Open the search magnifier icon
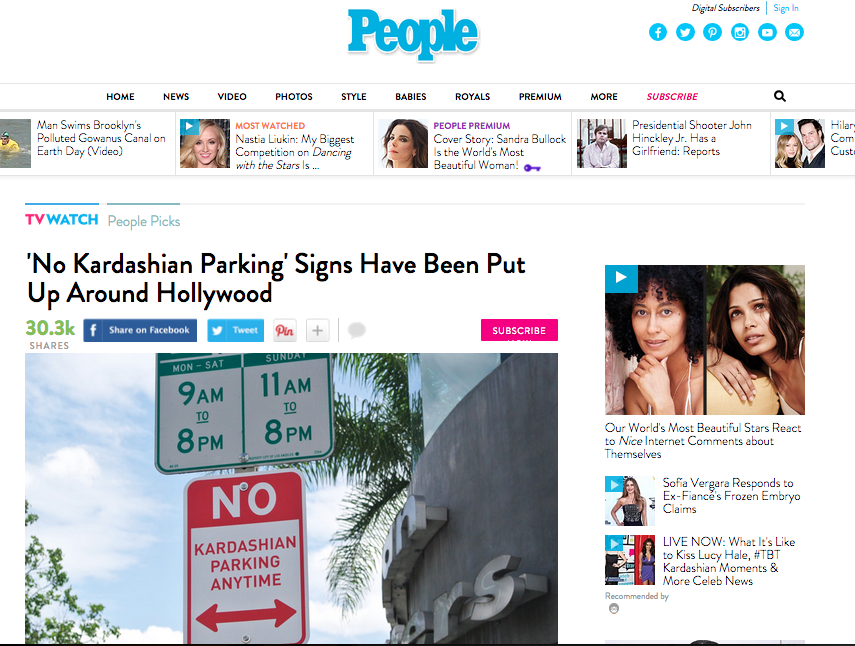The image size is (855, 646). click(x=780, y=96)
